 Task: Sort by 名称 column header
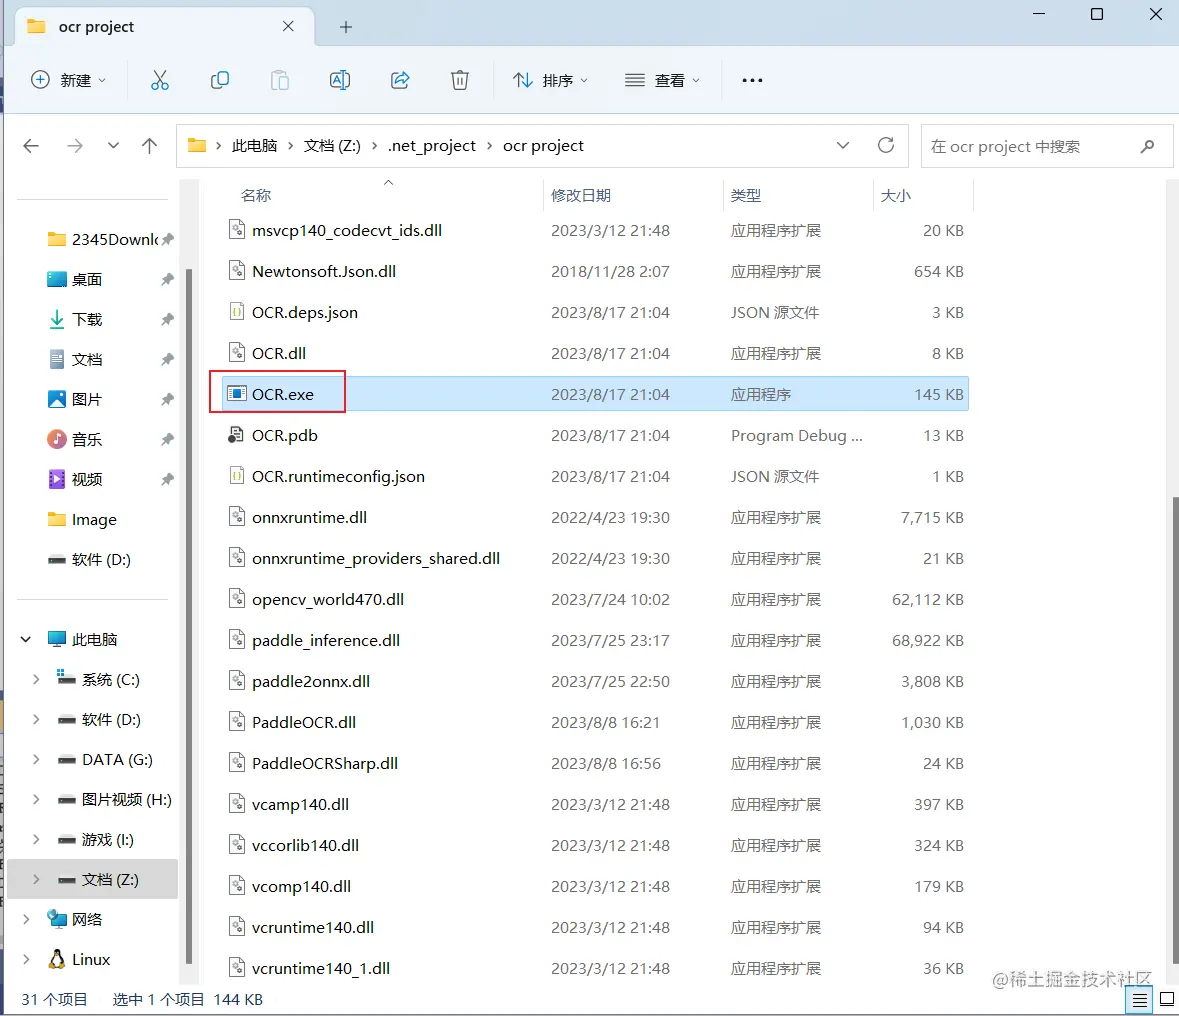(256, 196)
